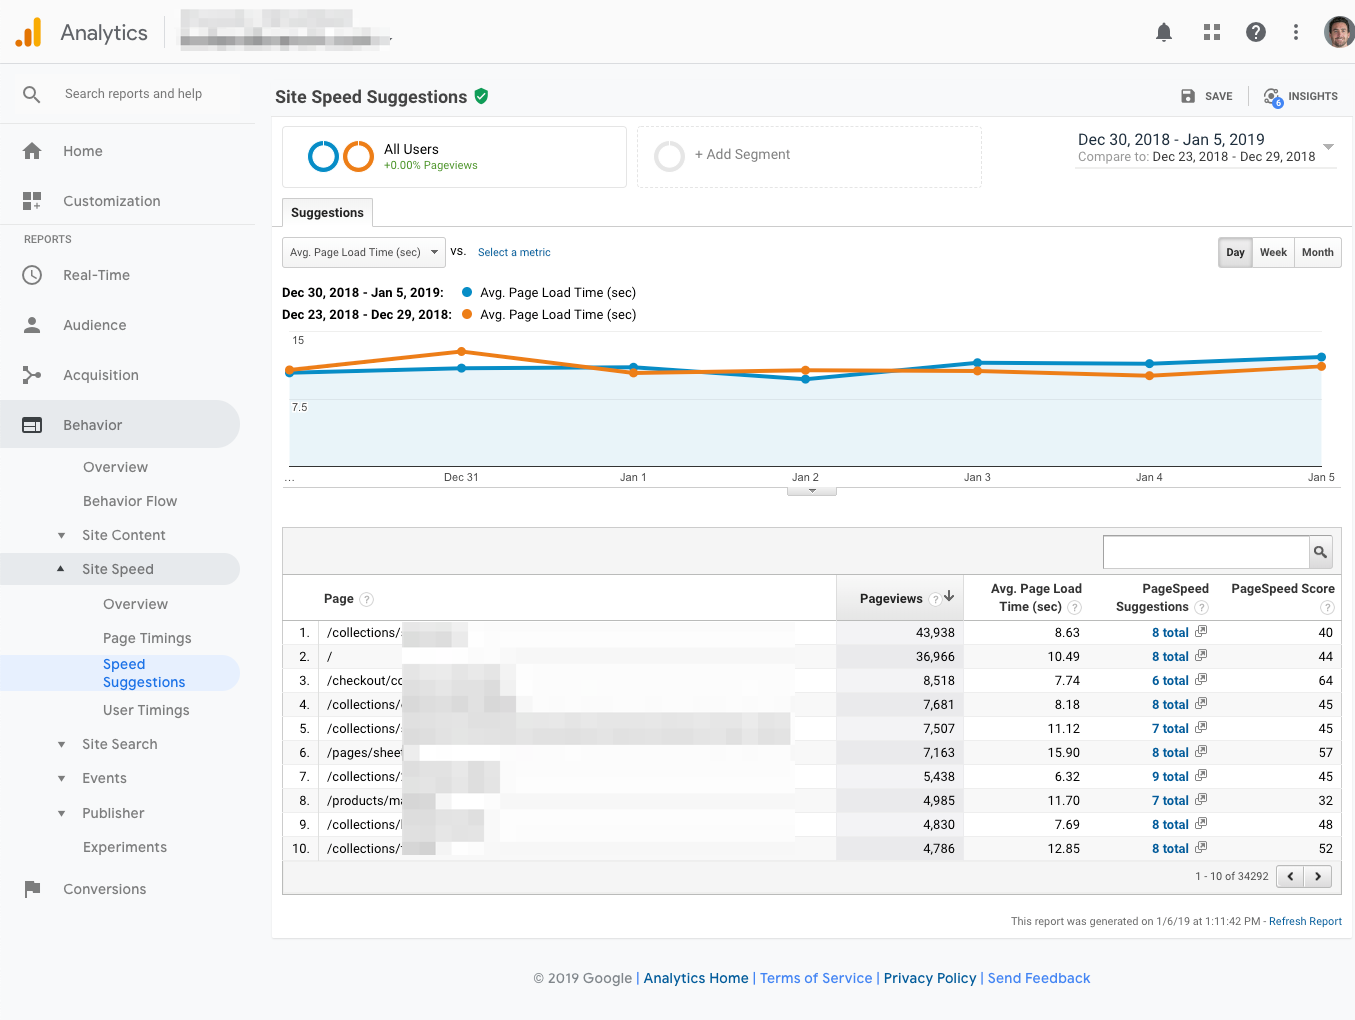Viewport: 1355px width, 1020px height.
Task: Expand the date range picker
Action: [x=1328, y=147]
